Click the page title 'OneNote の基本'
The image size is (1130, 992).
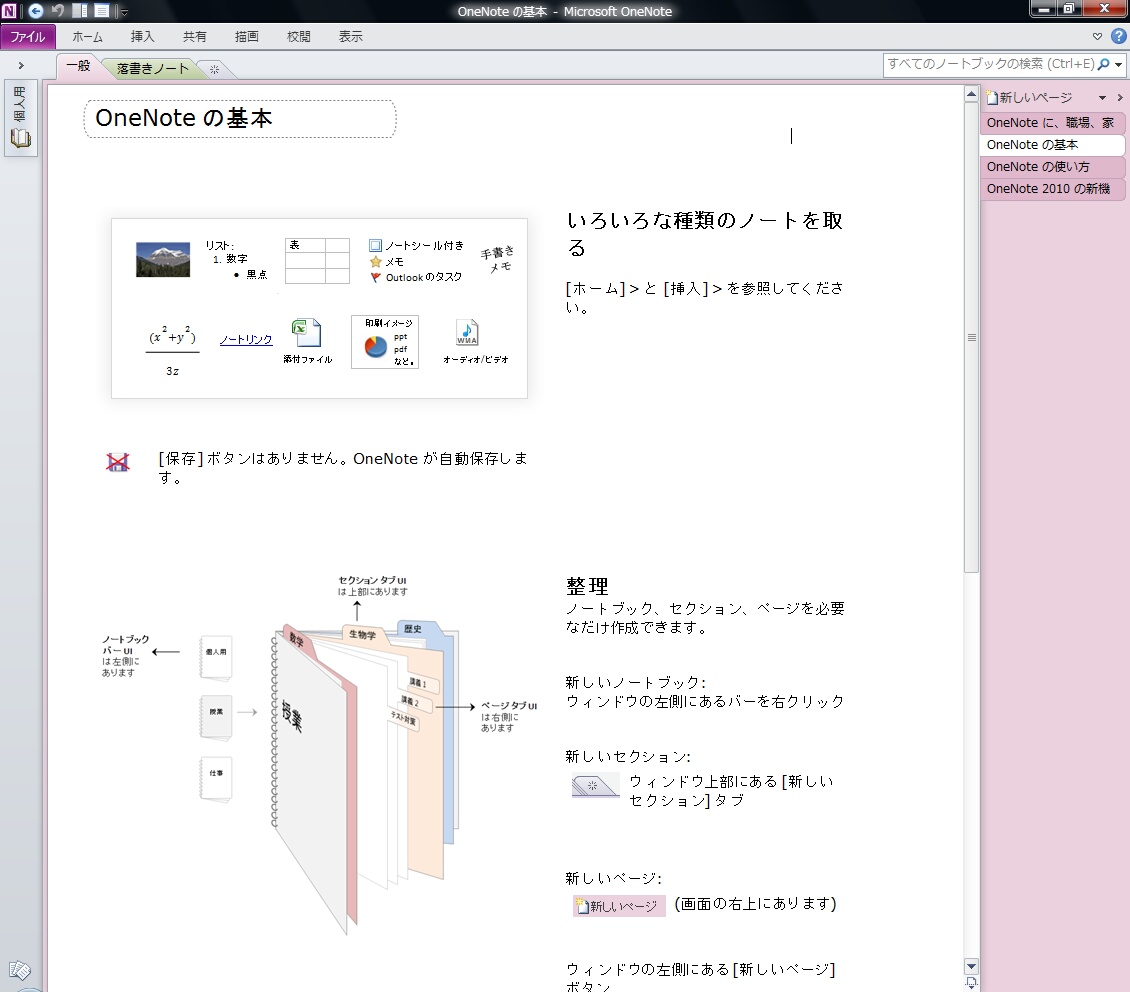click(x=184, y=118)
